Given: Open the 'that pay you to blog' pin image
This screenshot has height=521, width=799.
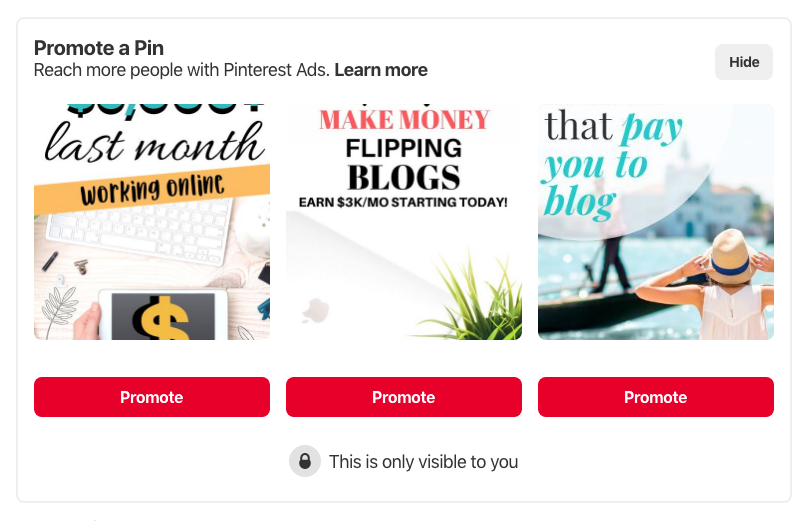Looking at the screenshot, I should pyautogui.click(x=656, y=222).
